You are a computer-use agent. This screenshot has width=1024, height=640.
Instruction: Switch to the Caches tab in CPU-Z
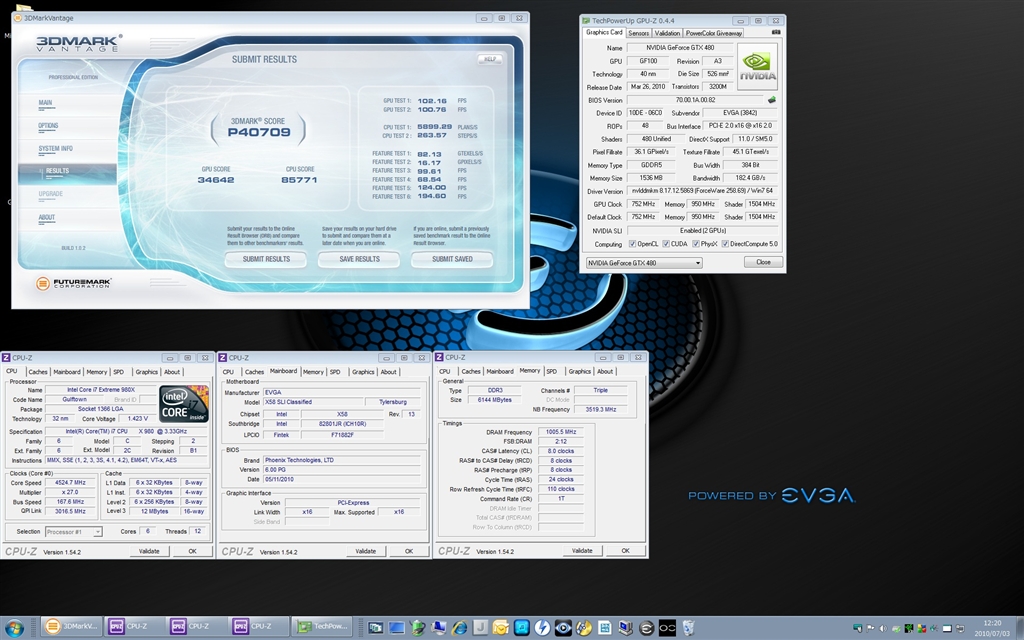(x=38, y=372)
